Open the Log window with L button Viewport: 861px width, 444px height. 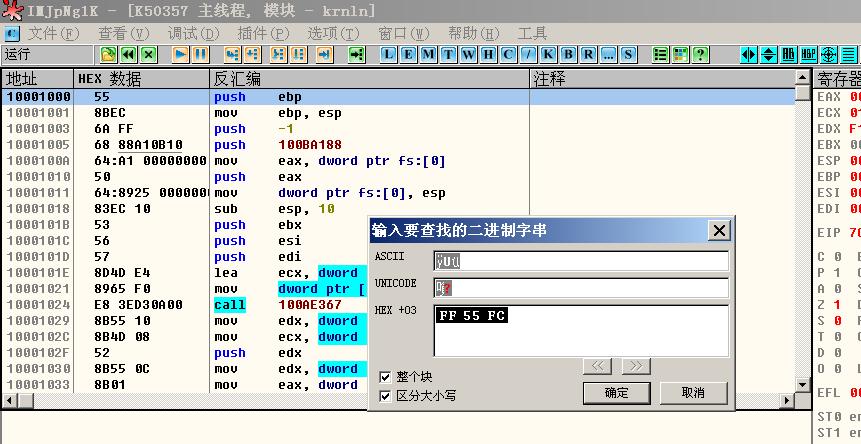click(x=388, y=54)
